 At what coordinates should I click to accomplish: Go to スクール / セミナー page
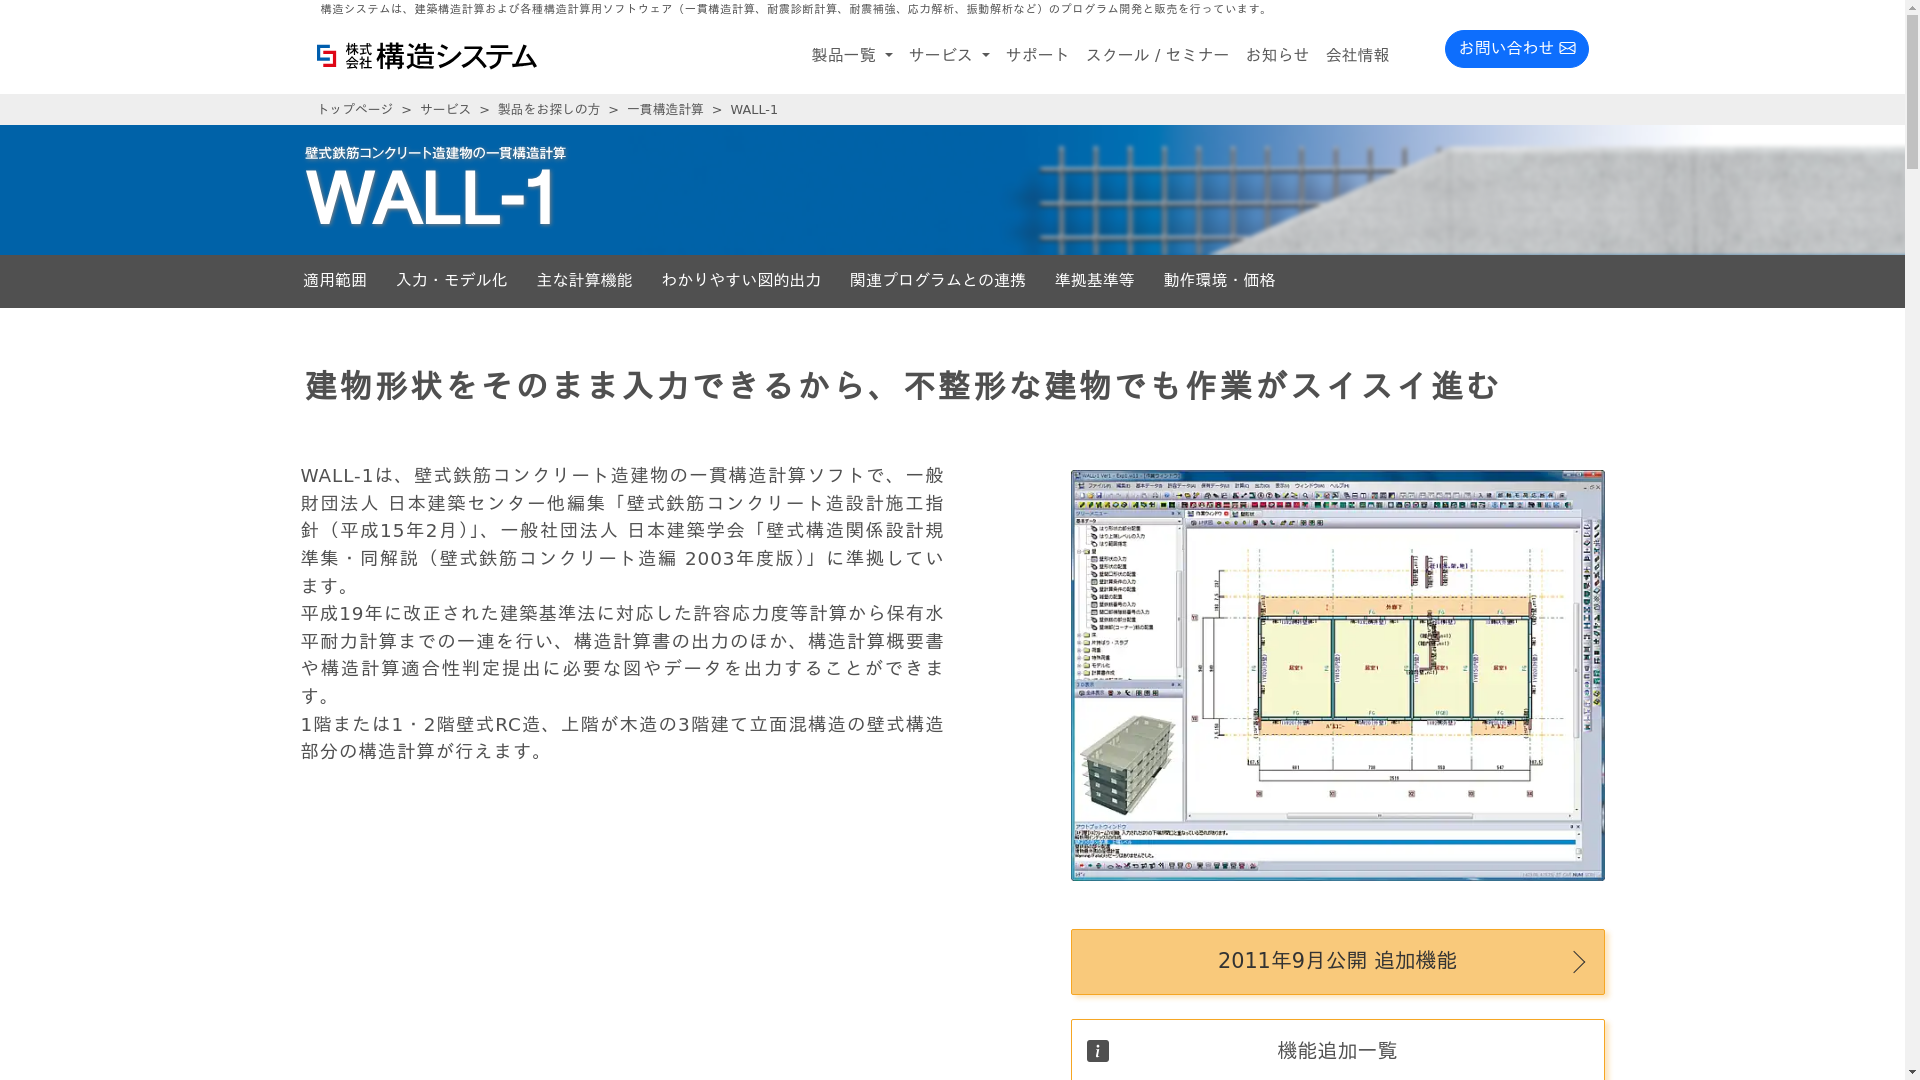[x=1157, y=55]
